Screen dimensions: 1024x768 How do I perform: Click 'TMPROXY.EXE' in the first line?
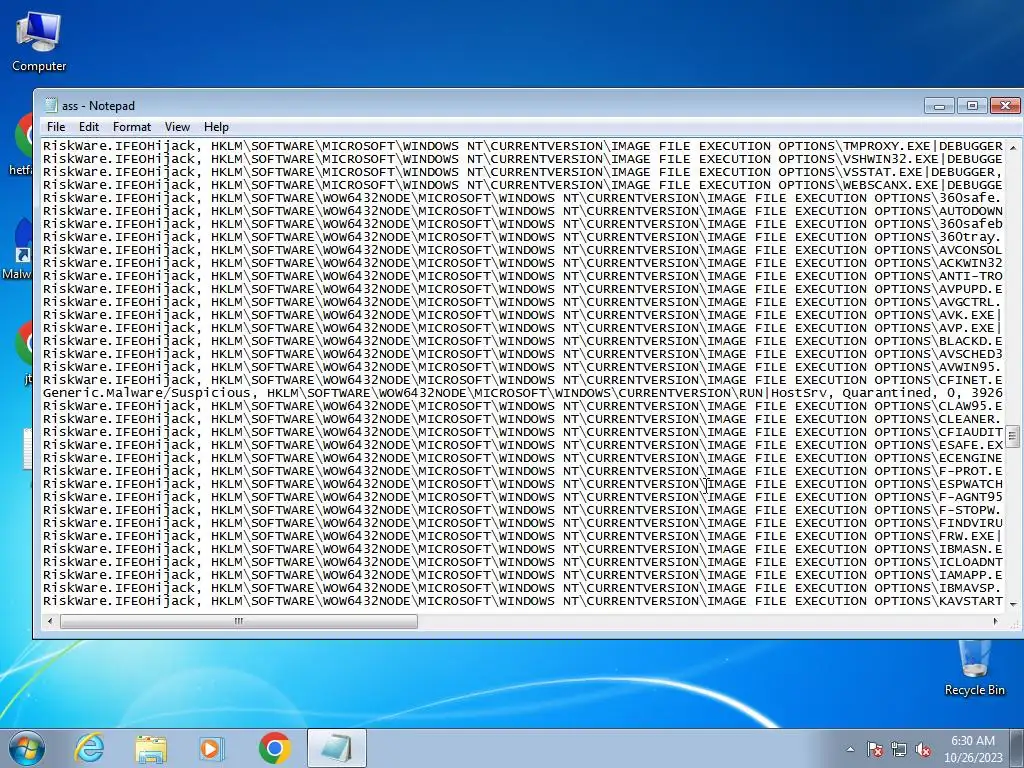pos(888,146)
